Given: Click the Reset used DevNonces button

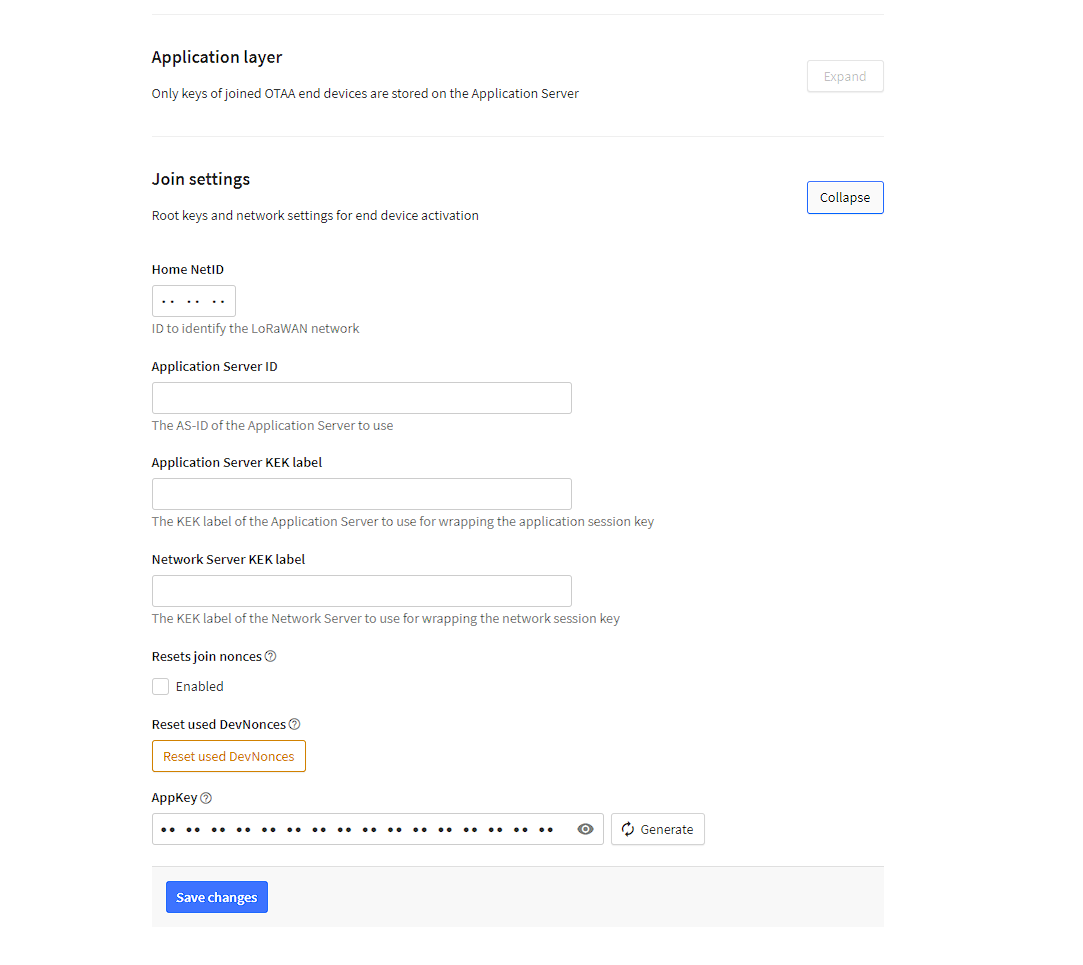Looking at the screenshot, I should click(x=229, y=756).
